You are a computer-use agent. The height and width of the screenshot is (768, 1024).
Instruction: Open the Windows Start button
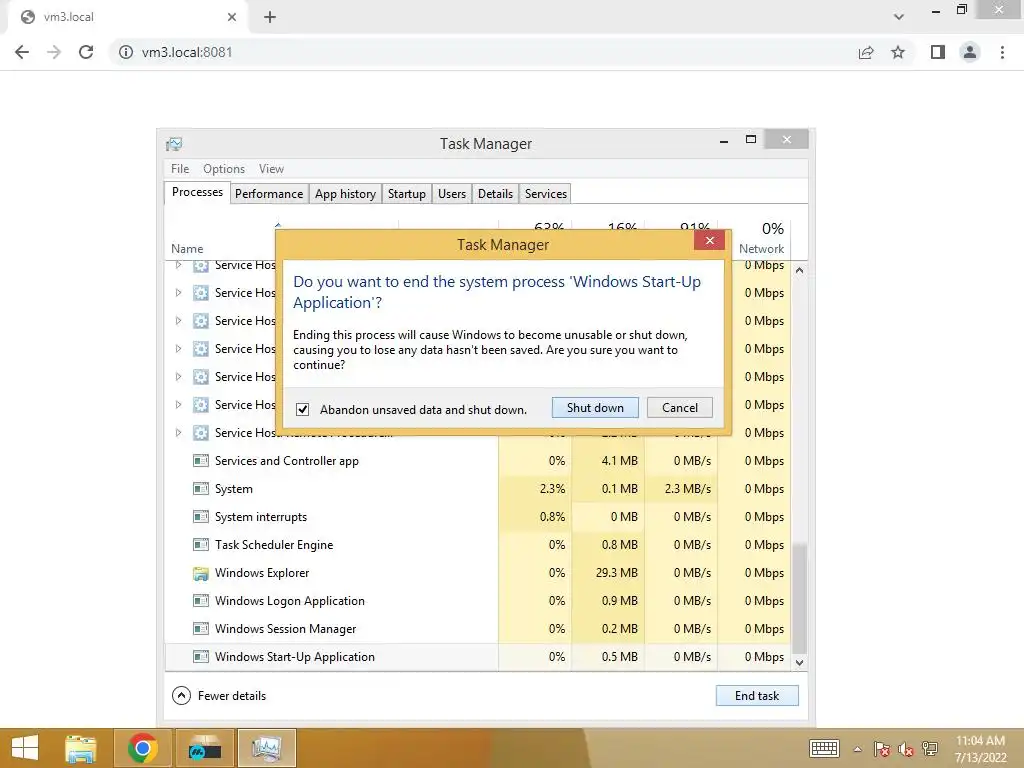[25, 748]
